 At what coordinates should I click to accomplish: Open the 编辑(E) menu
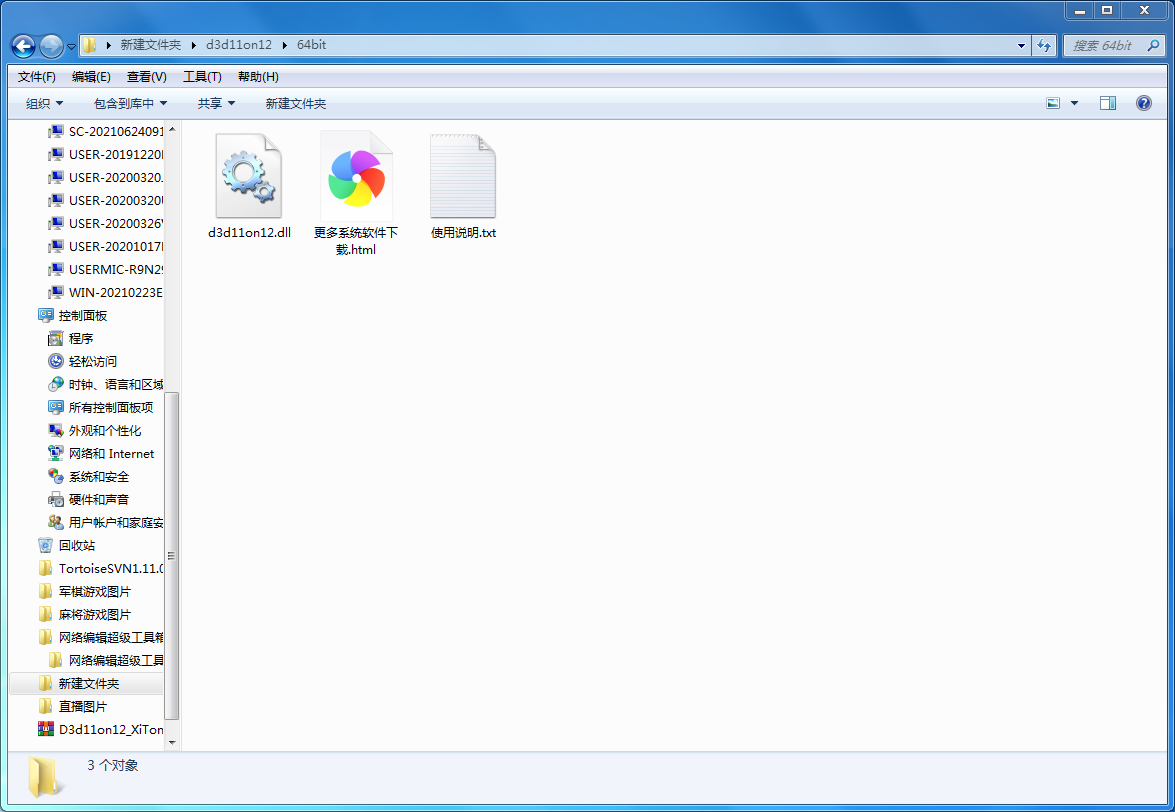click(91, 76)
